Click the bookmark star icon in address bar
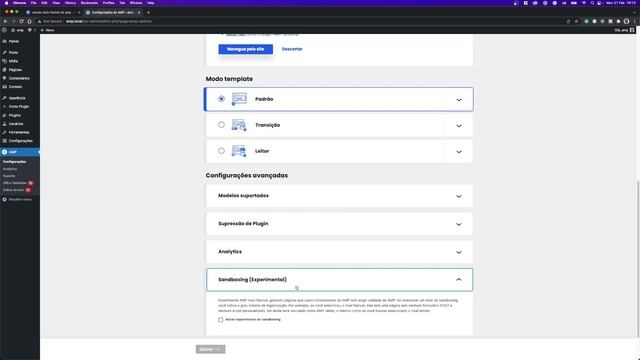The height and width of the screenshot is (360, 640). pos(576,21)
